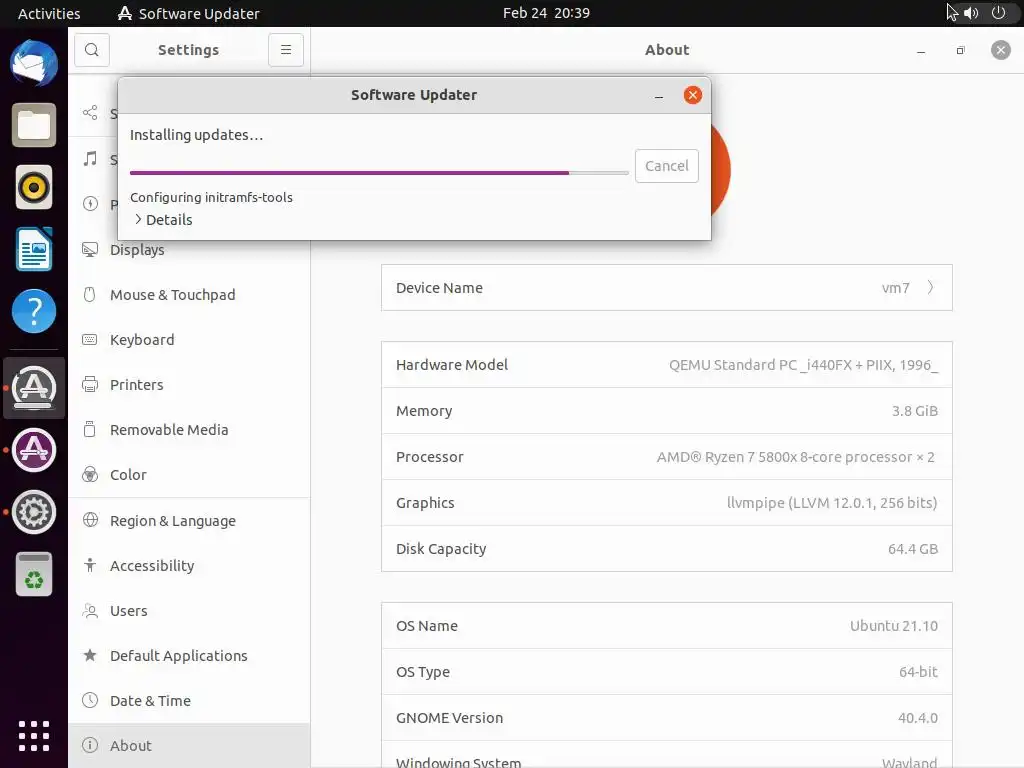Screen dimensions: 1024x768
Task: Open Color settings panel
Action: coord(189,475)
